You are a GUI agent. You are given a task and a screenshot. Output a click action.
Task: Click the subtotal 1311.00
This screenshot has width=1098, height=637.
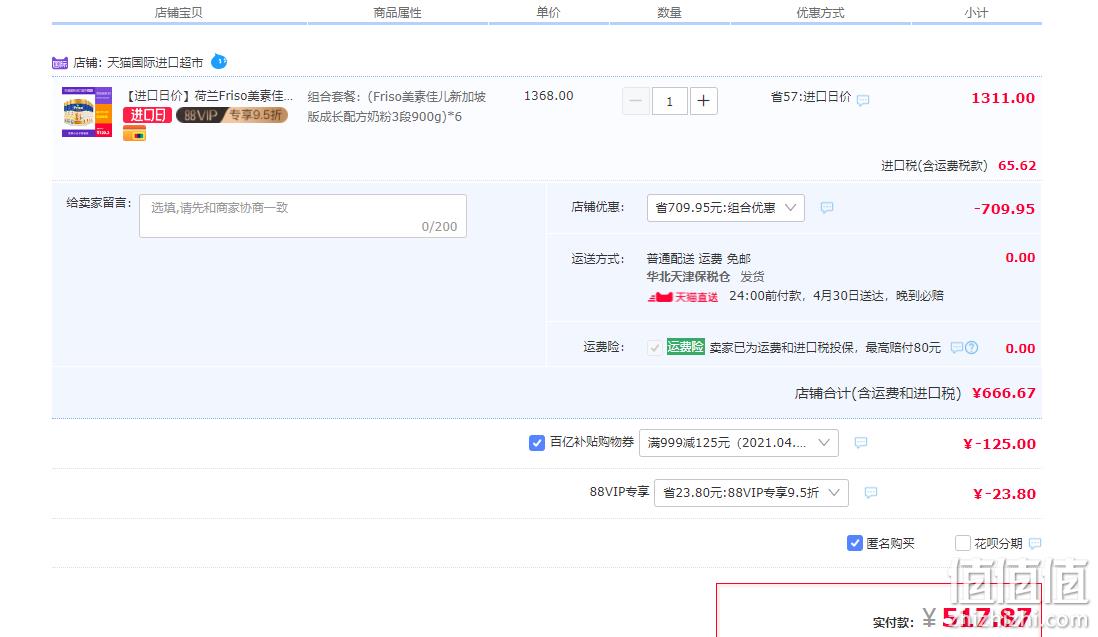pos(1003,98)
